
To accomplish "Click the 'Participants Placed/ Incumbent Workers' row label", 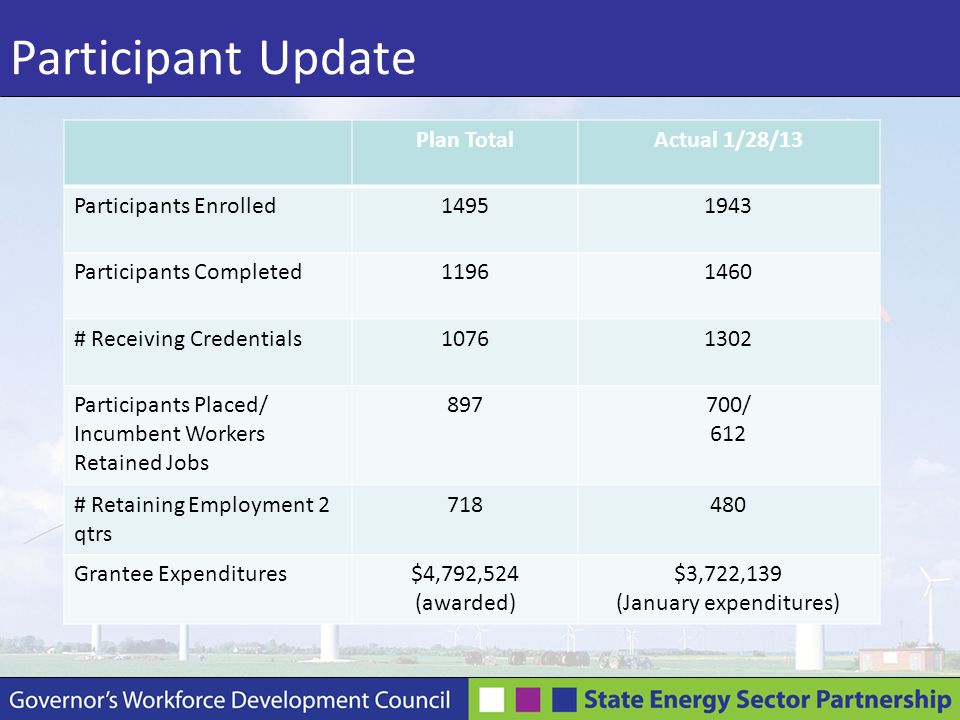I will tap(171, 433).
